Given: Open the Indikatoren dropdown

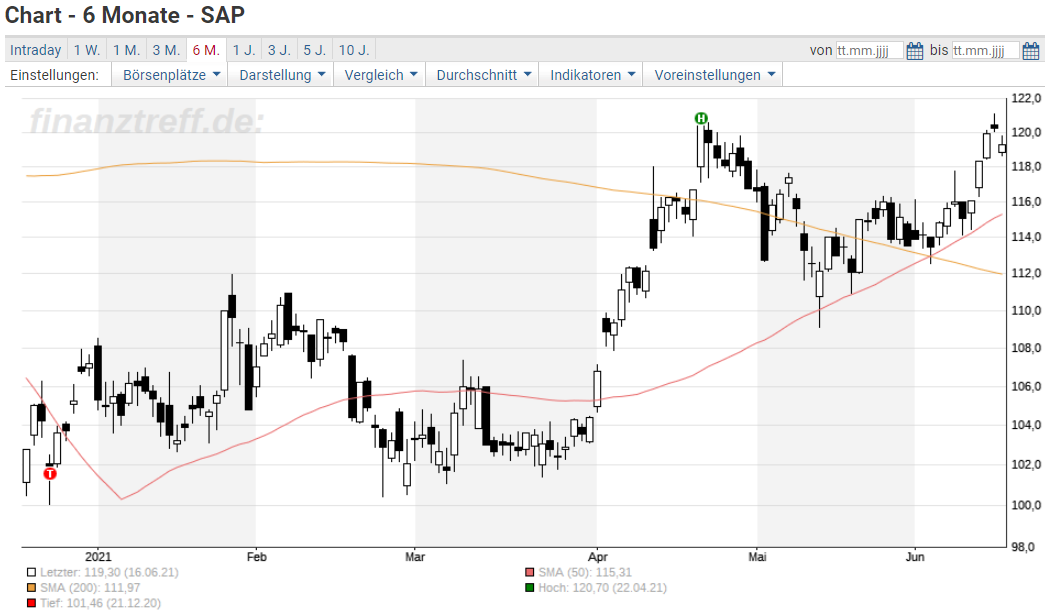Looking at the screenshot, I should 592,75.
